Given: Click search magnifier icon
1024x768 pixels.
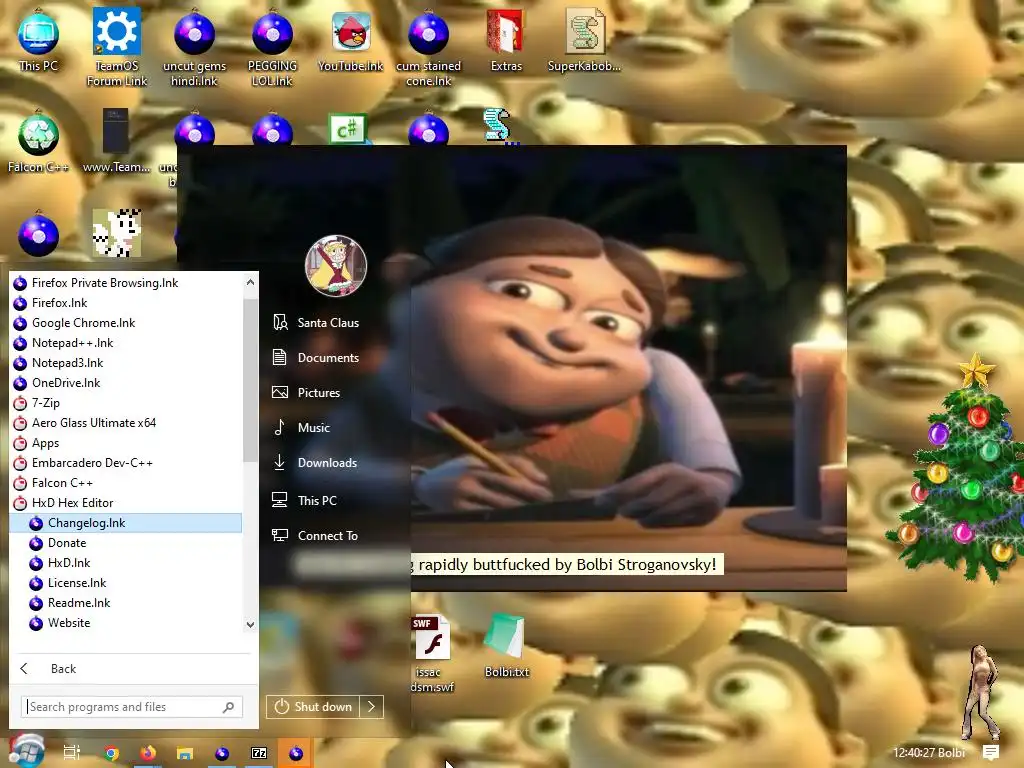Looking at the screenshot, I should (229, 707).
